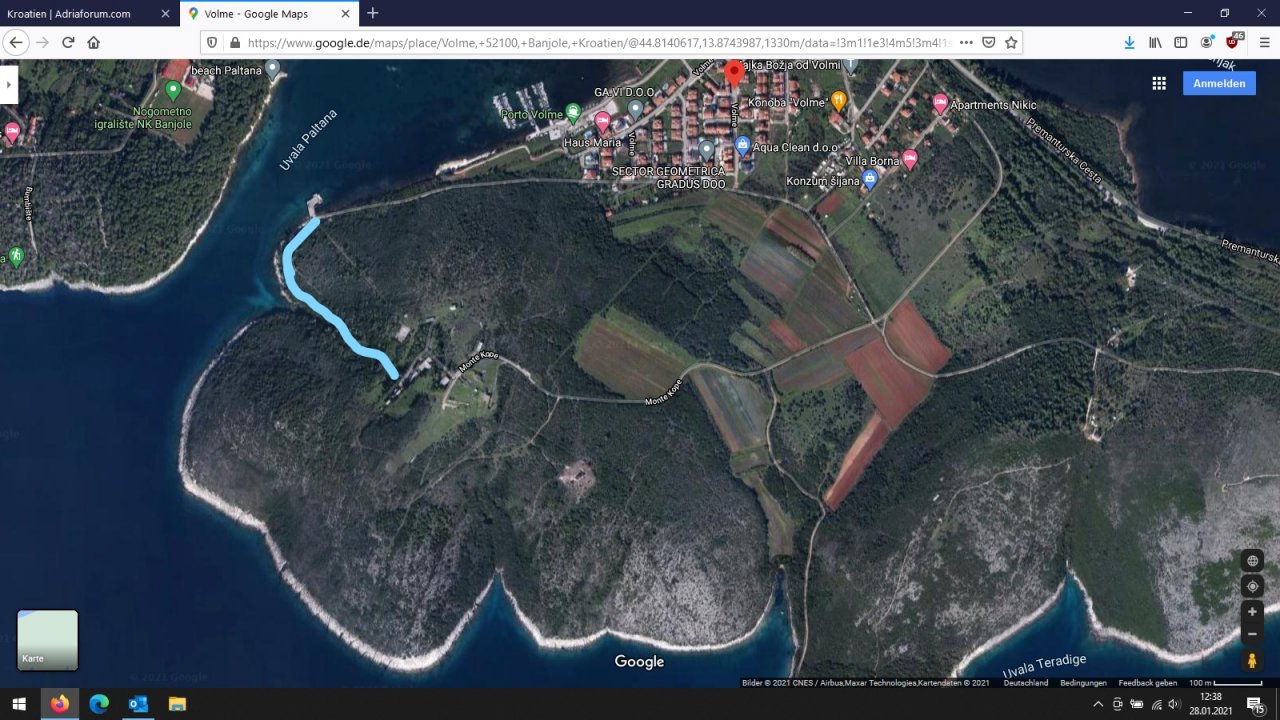Open a new browser tab
The width and height of the screenshot is (1280, 720).
373,13
